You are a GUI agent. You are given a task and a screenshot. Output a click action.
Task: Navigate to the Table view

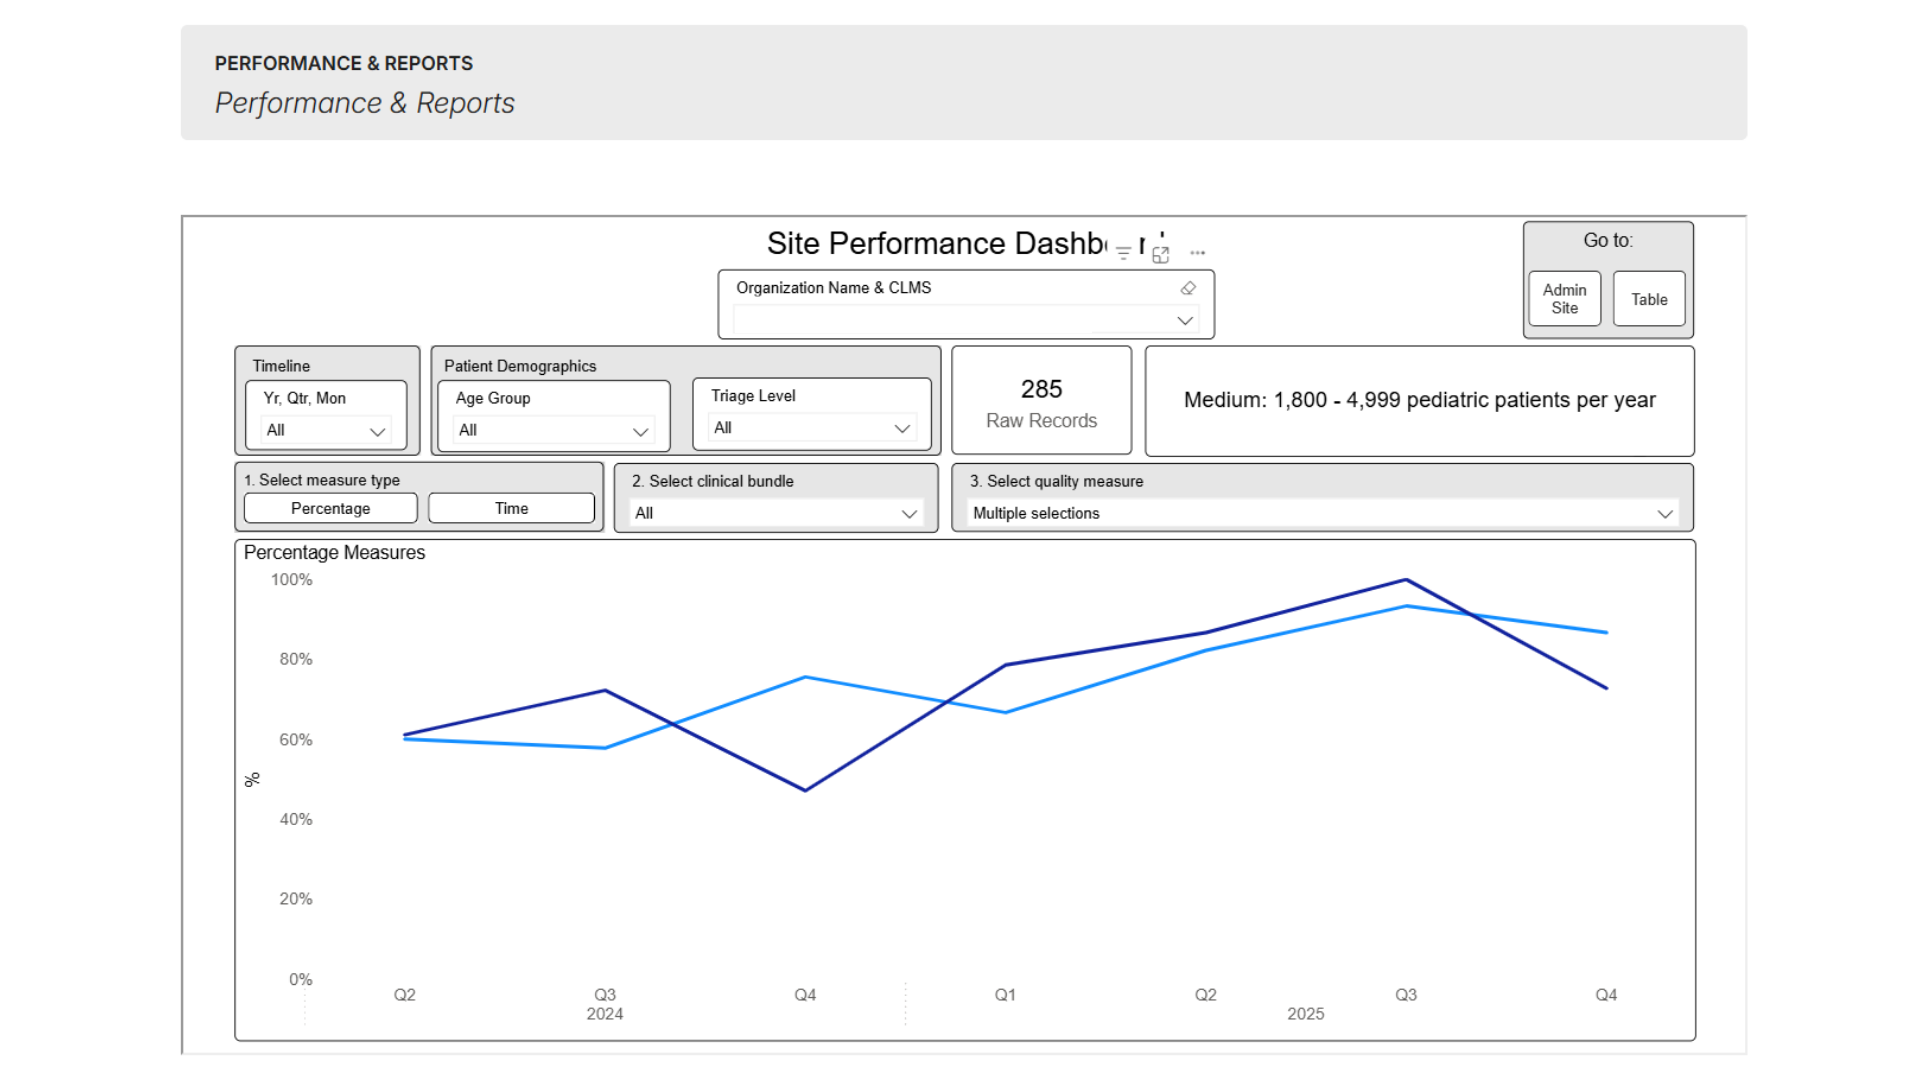(x=1648, y=299)
